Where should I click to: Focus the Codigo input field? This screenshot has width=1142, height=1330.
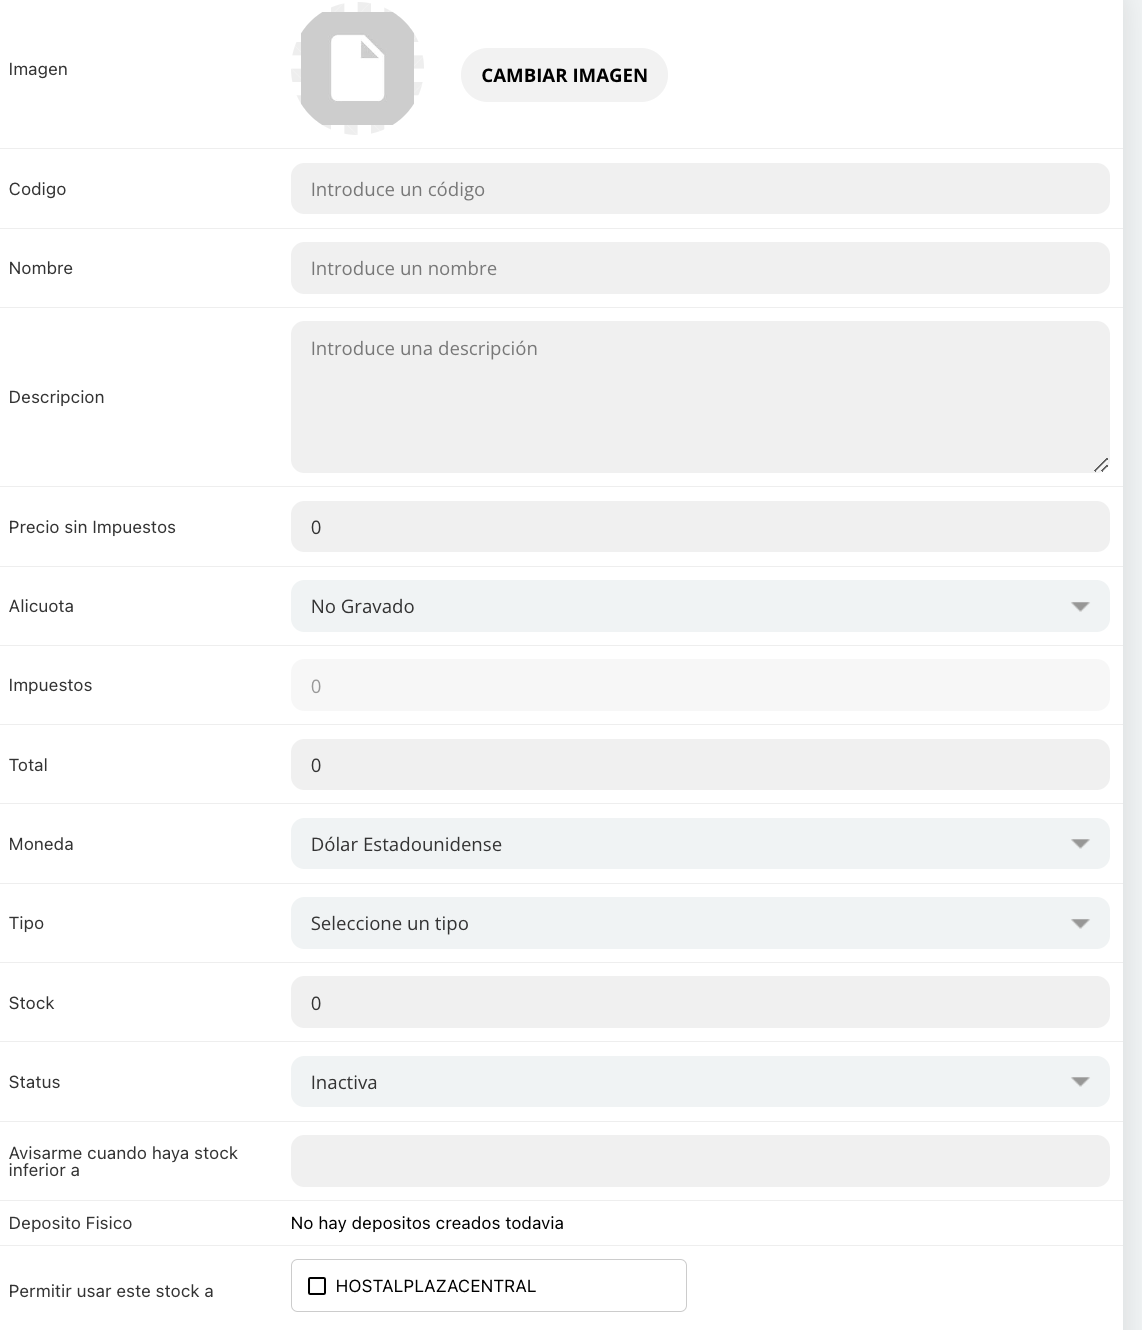(x=700, y=189)
